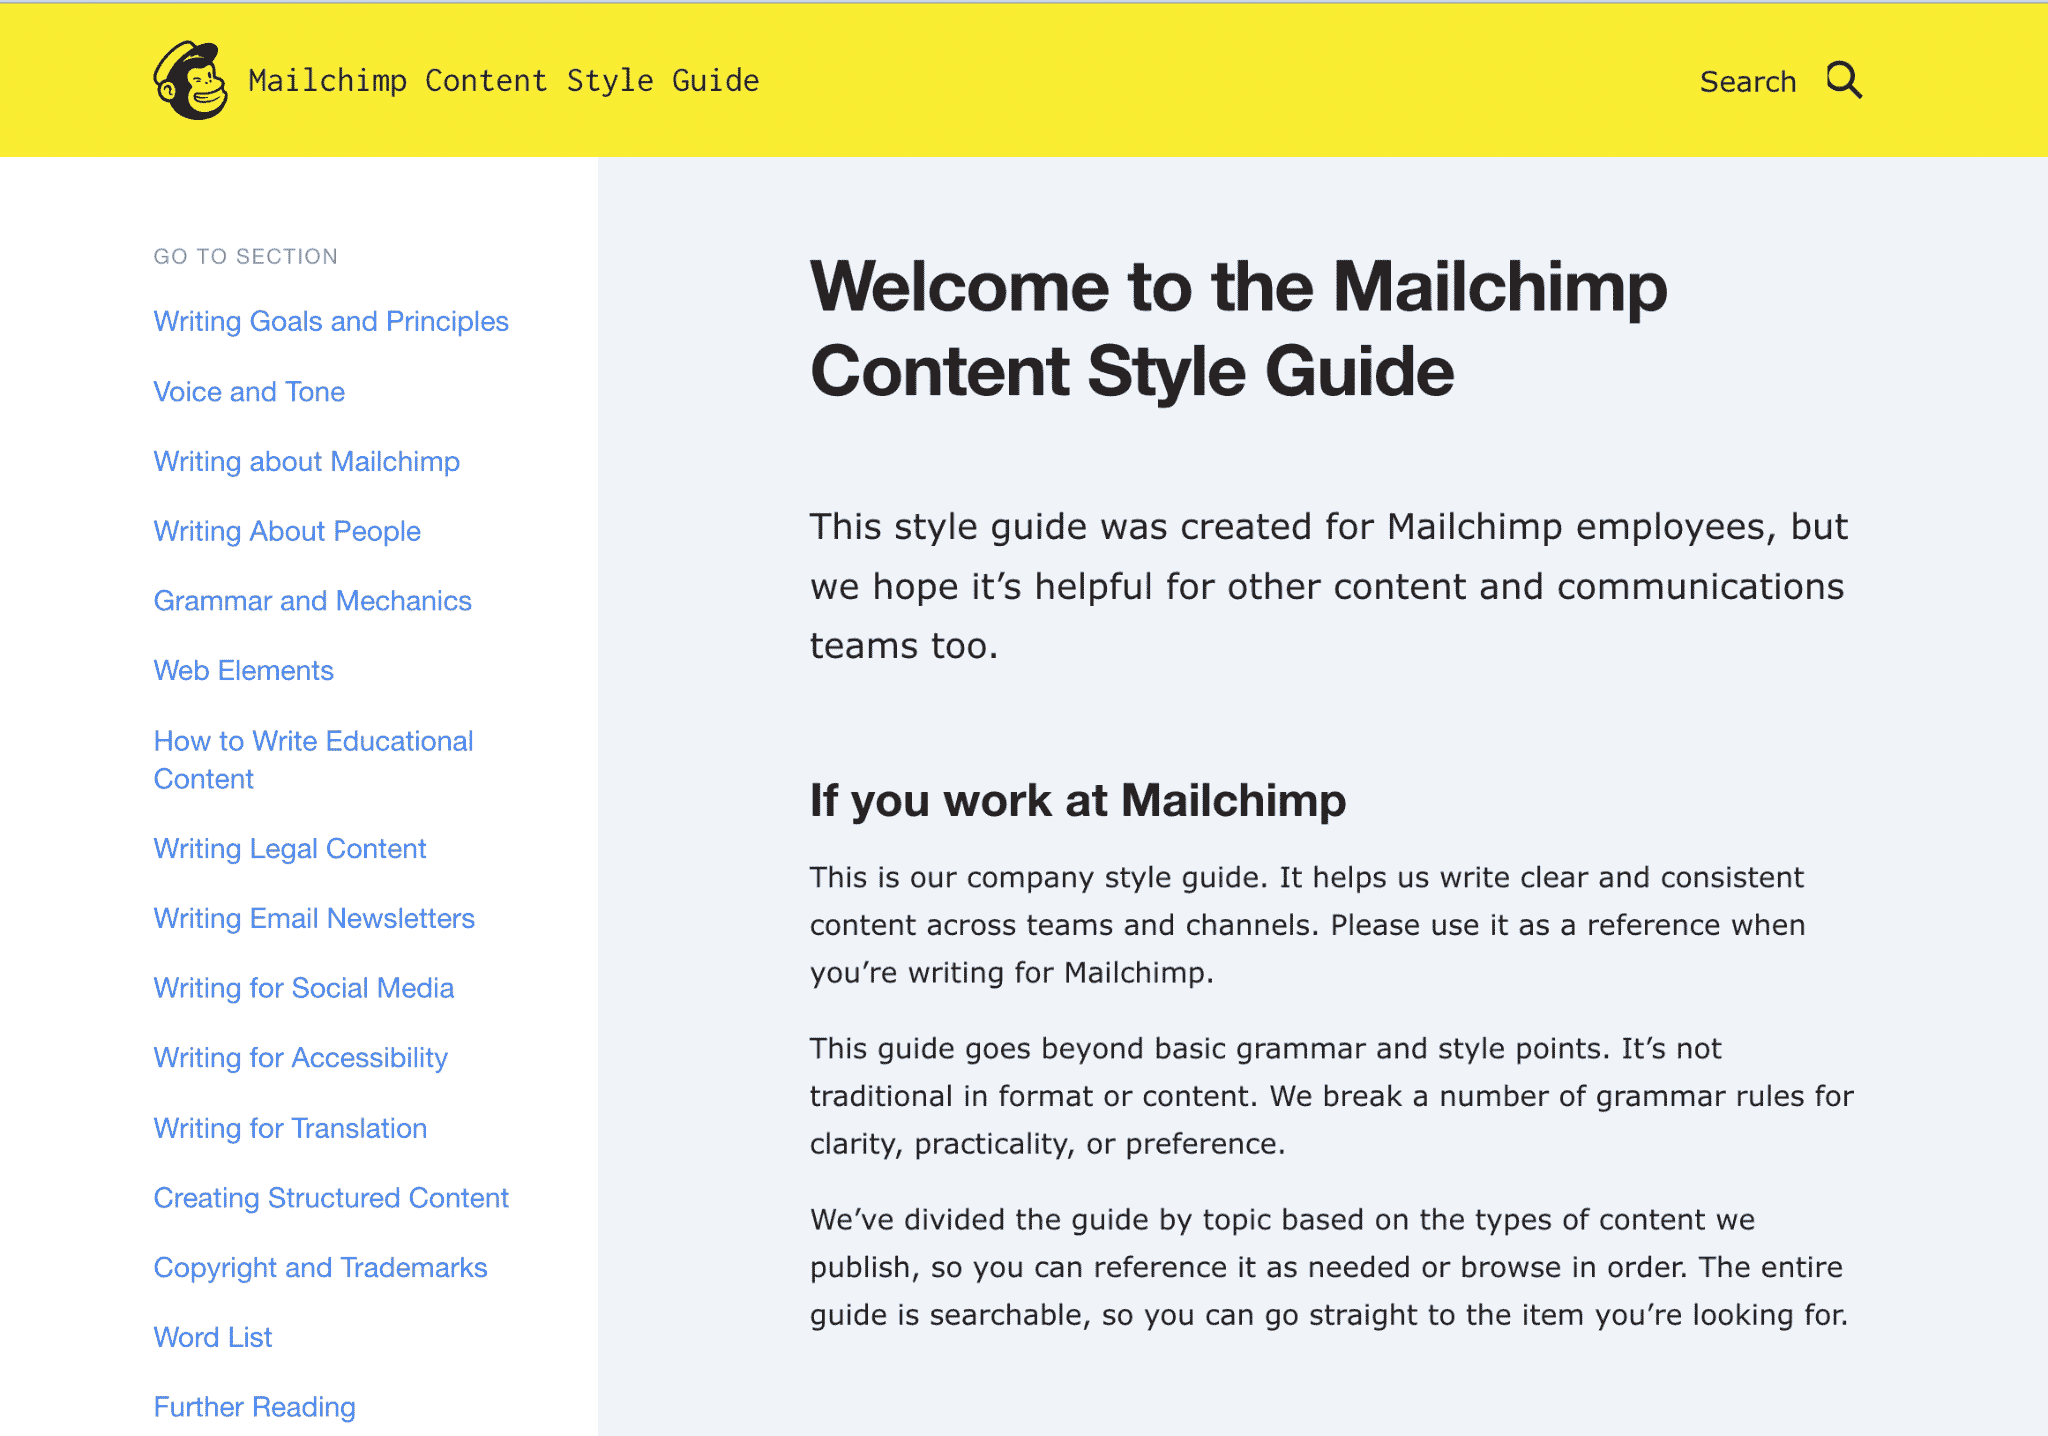Screen dimensions: 2048x1436
Task: Click the magnifying glass search icon
Action: pos(1844,80)
